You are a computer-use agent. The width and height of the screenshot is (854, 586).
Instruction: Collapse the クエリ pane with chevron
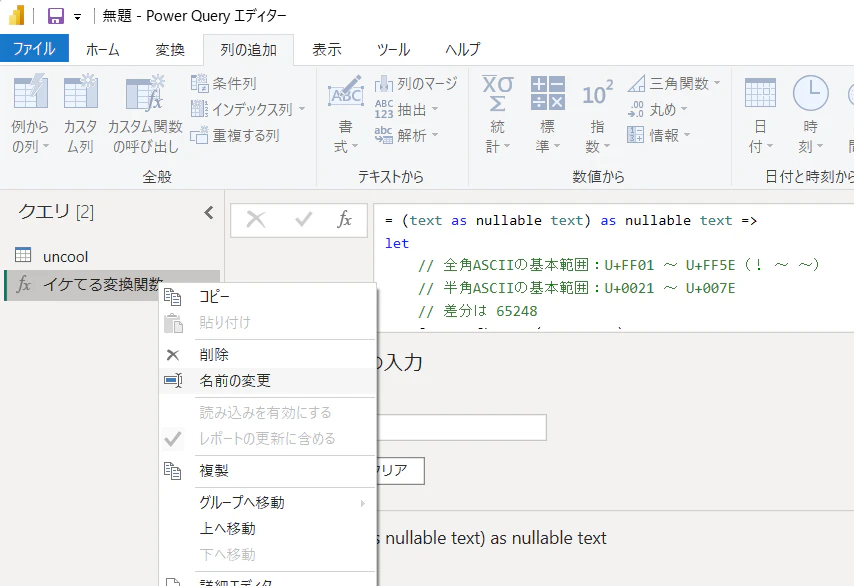tap(209, 212)
